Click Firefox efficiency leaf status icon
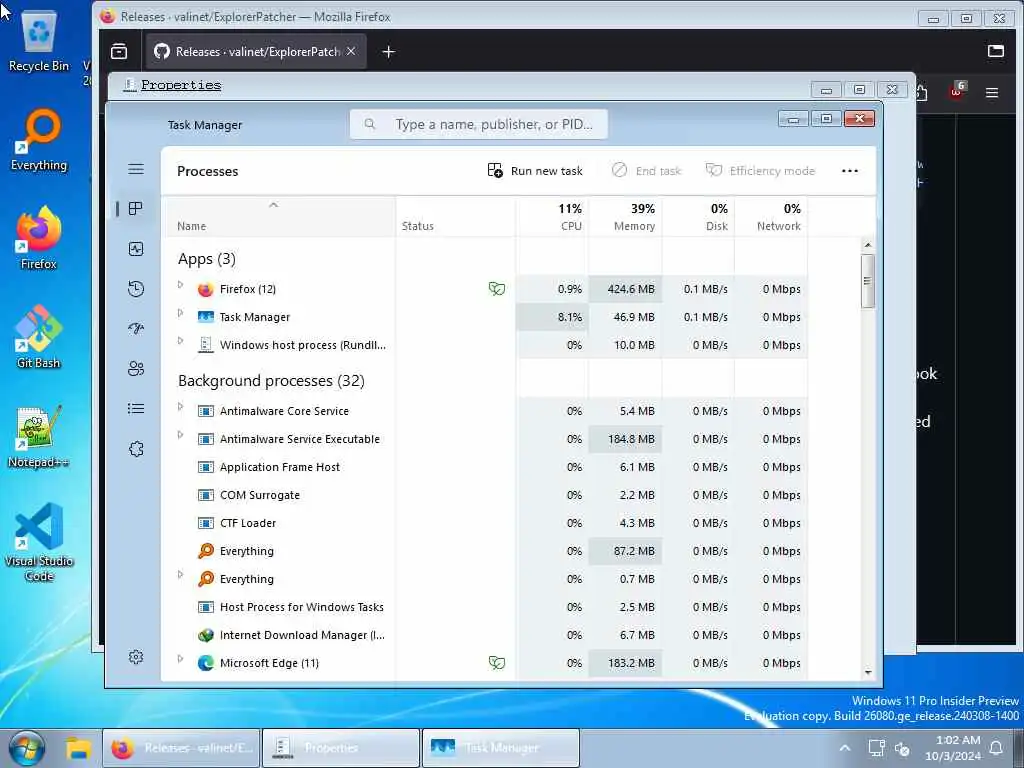Screen dimensions: 1024x768 point(497,289)
